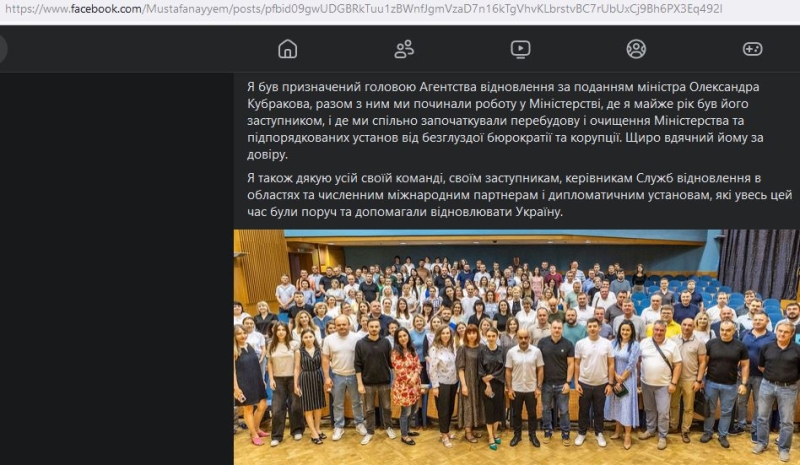Go to the Facebook Home feed icon
Image resolution: width=800 pixels, height=465 pixels.
(288, 49)
